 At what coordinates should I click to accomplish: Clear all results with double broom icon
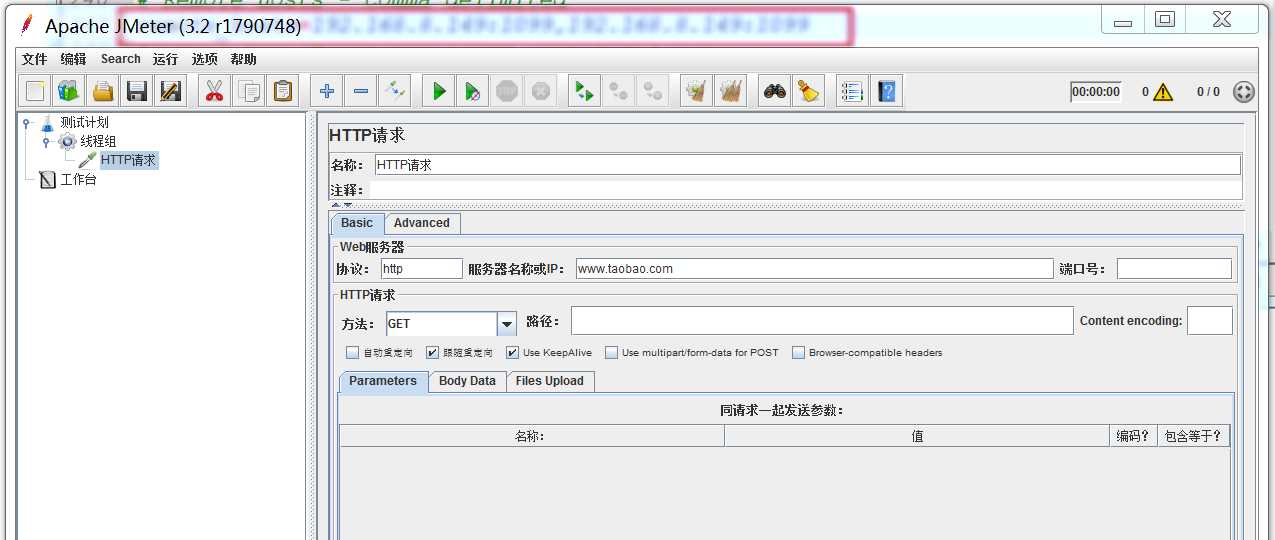[731, 92]
